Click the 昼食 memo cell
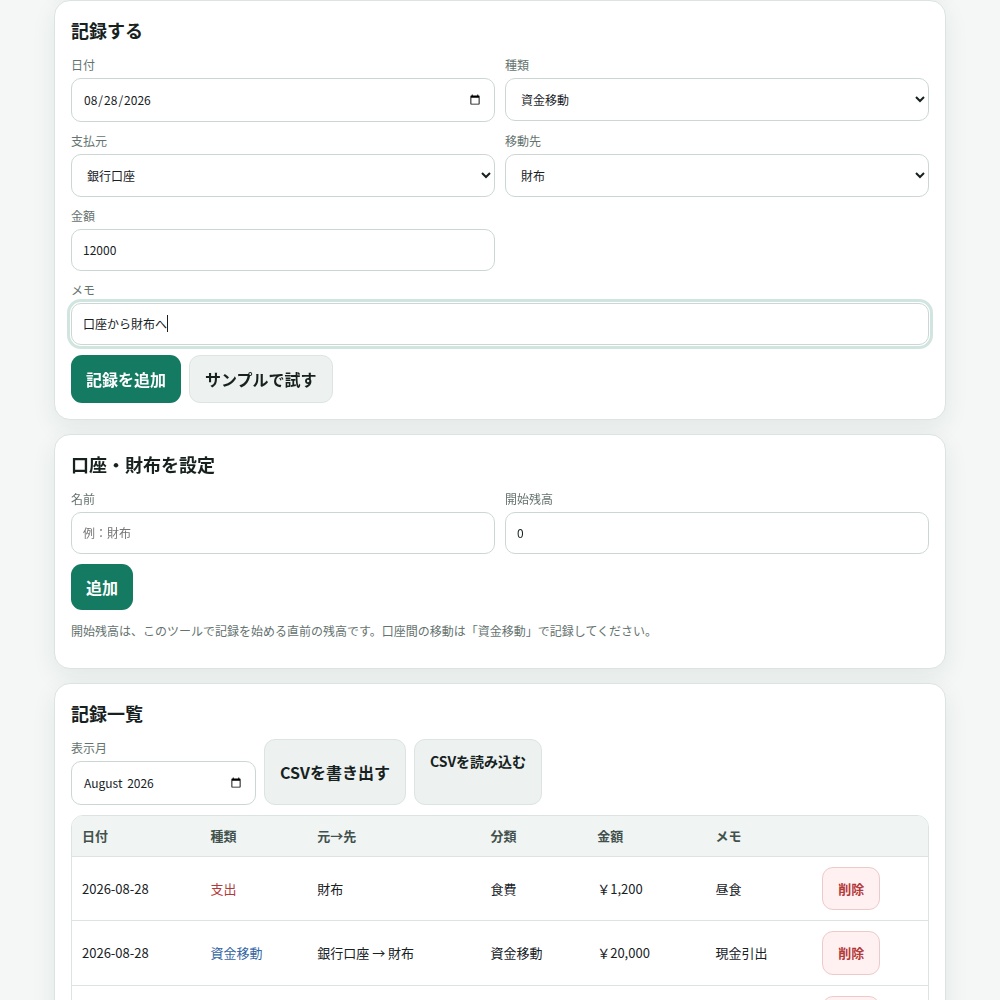 (x=728, y=890)
